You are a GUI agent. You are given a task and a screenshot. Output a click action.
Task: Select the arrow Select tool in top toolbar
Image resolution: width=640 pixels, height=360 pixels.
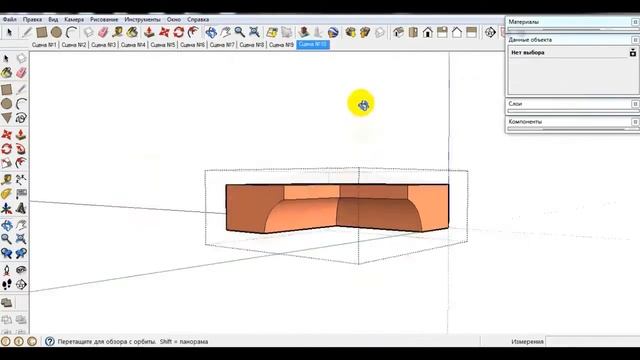click(x=9, y=32)
